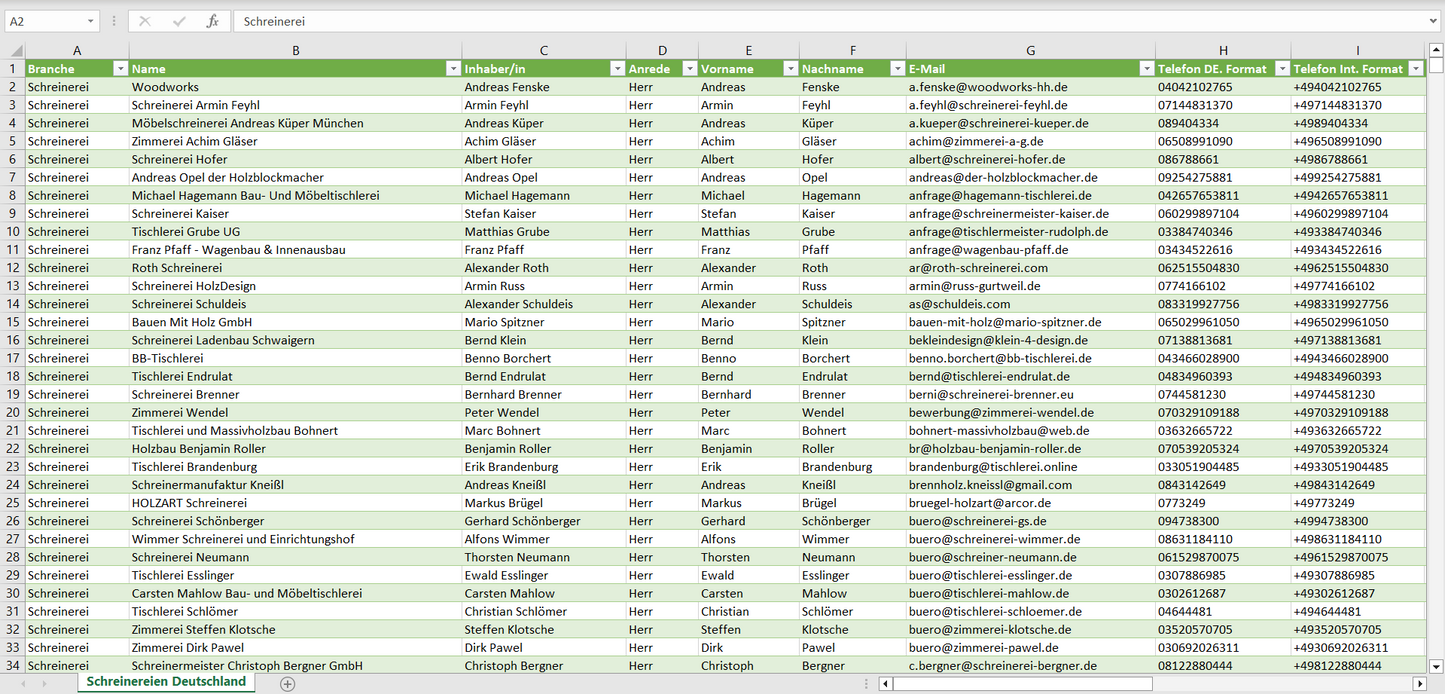Select row 15 header
1445x694 pixels.
pyautogui.click(x=13, y=322)
